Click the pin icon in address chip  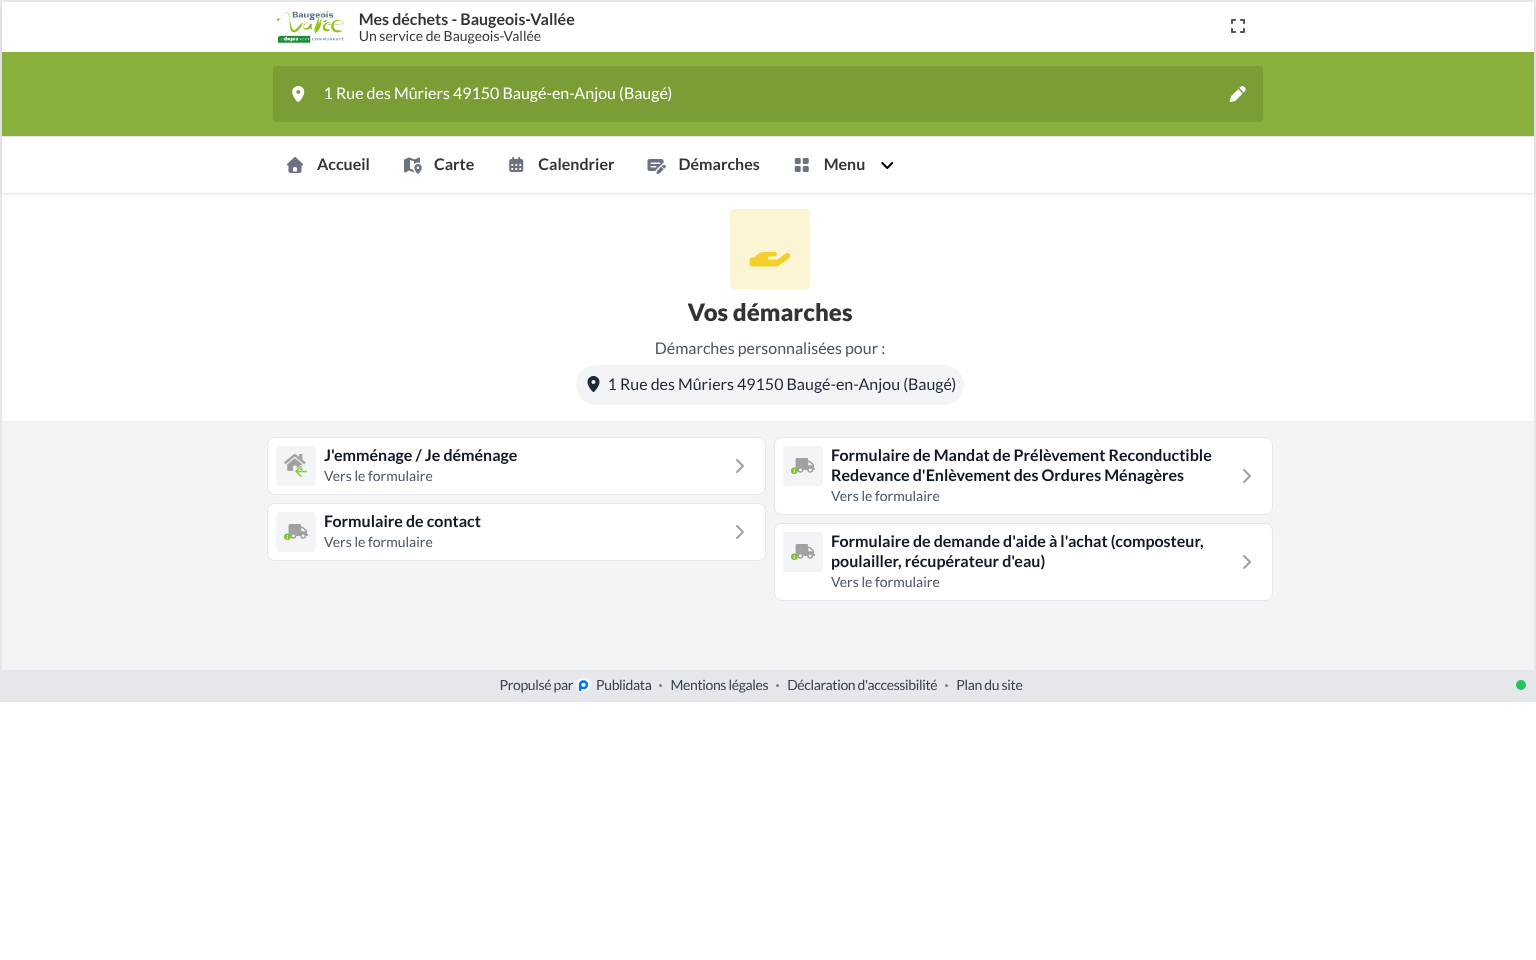pyautogui.click(x=593, y=384)
